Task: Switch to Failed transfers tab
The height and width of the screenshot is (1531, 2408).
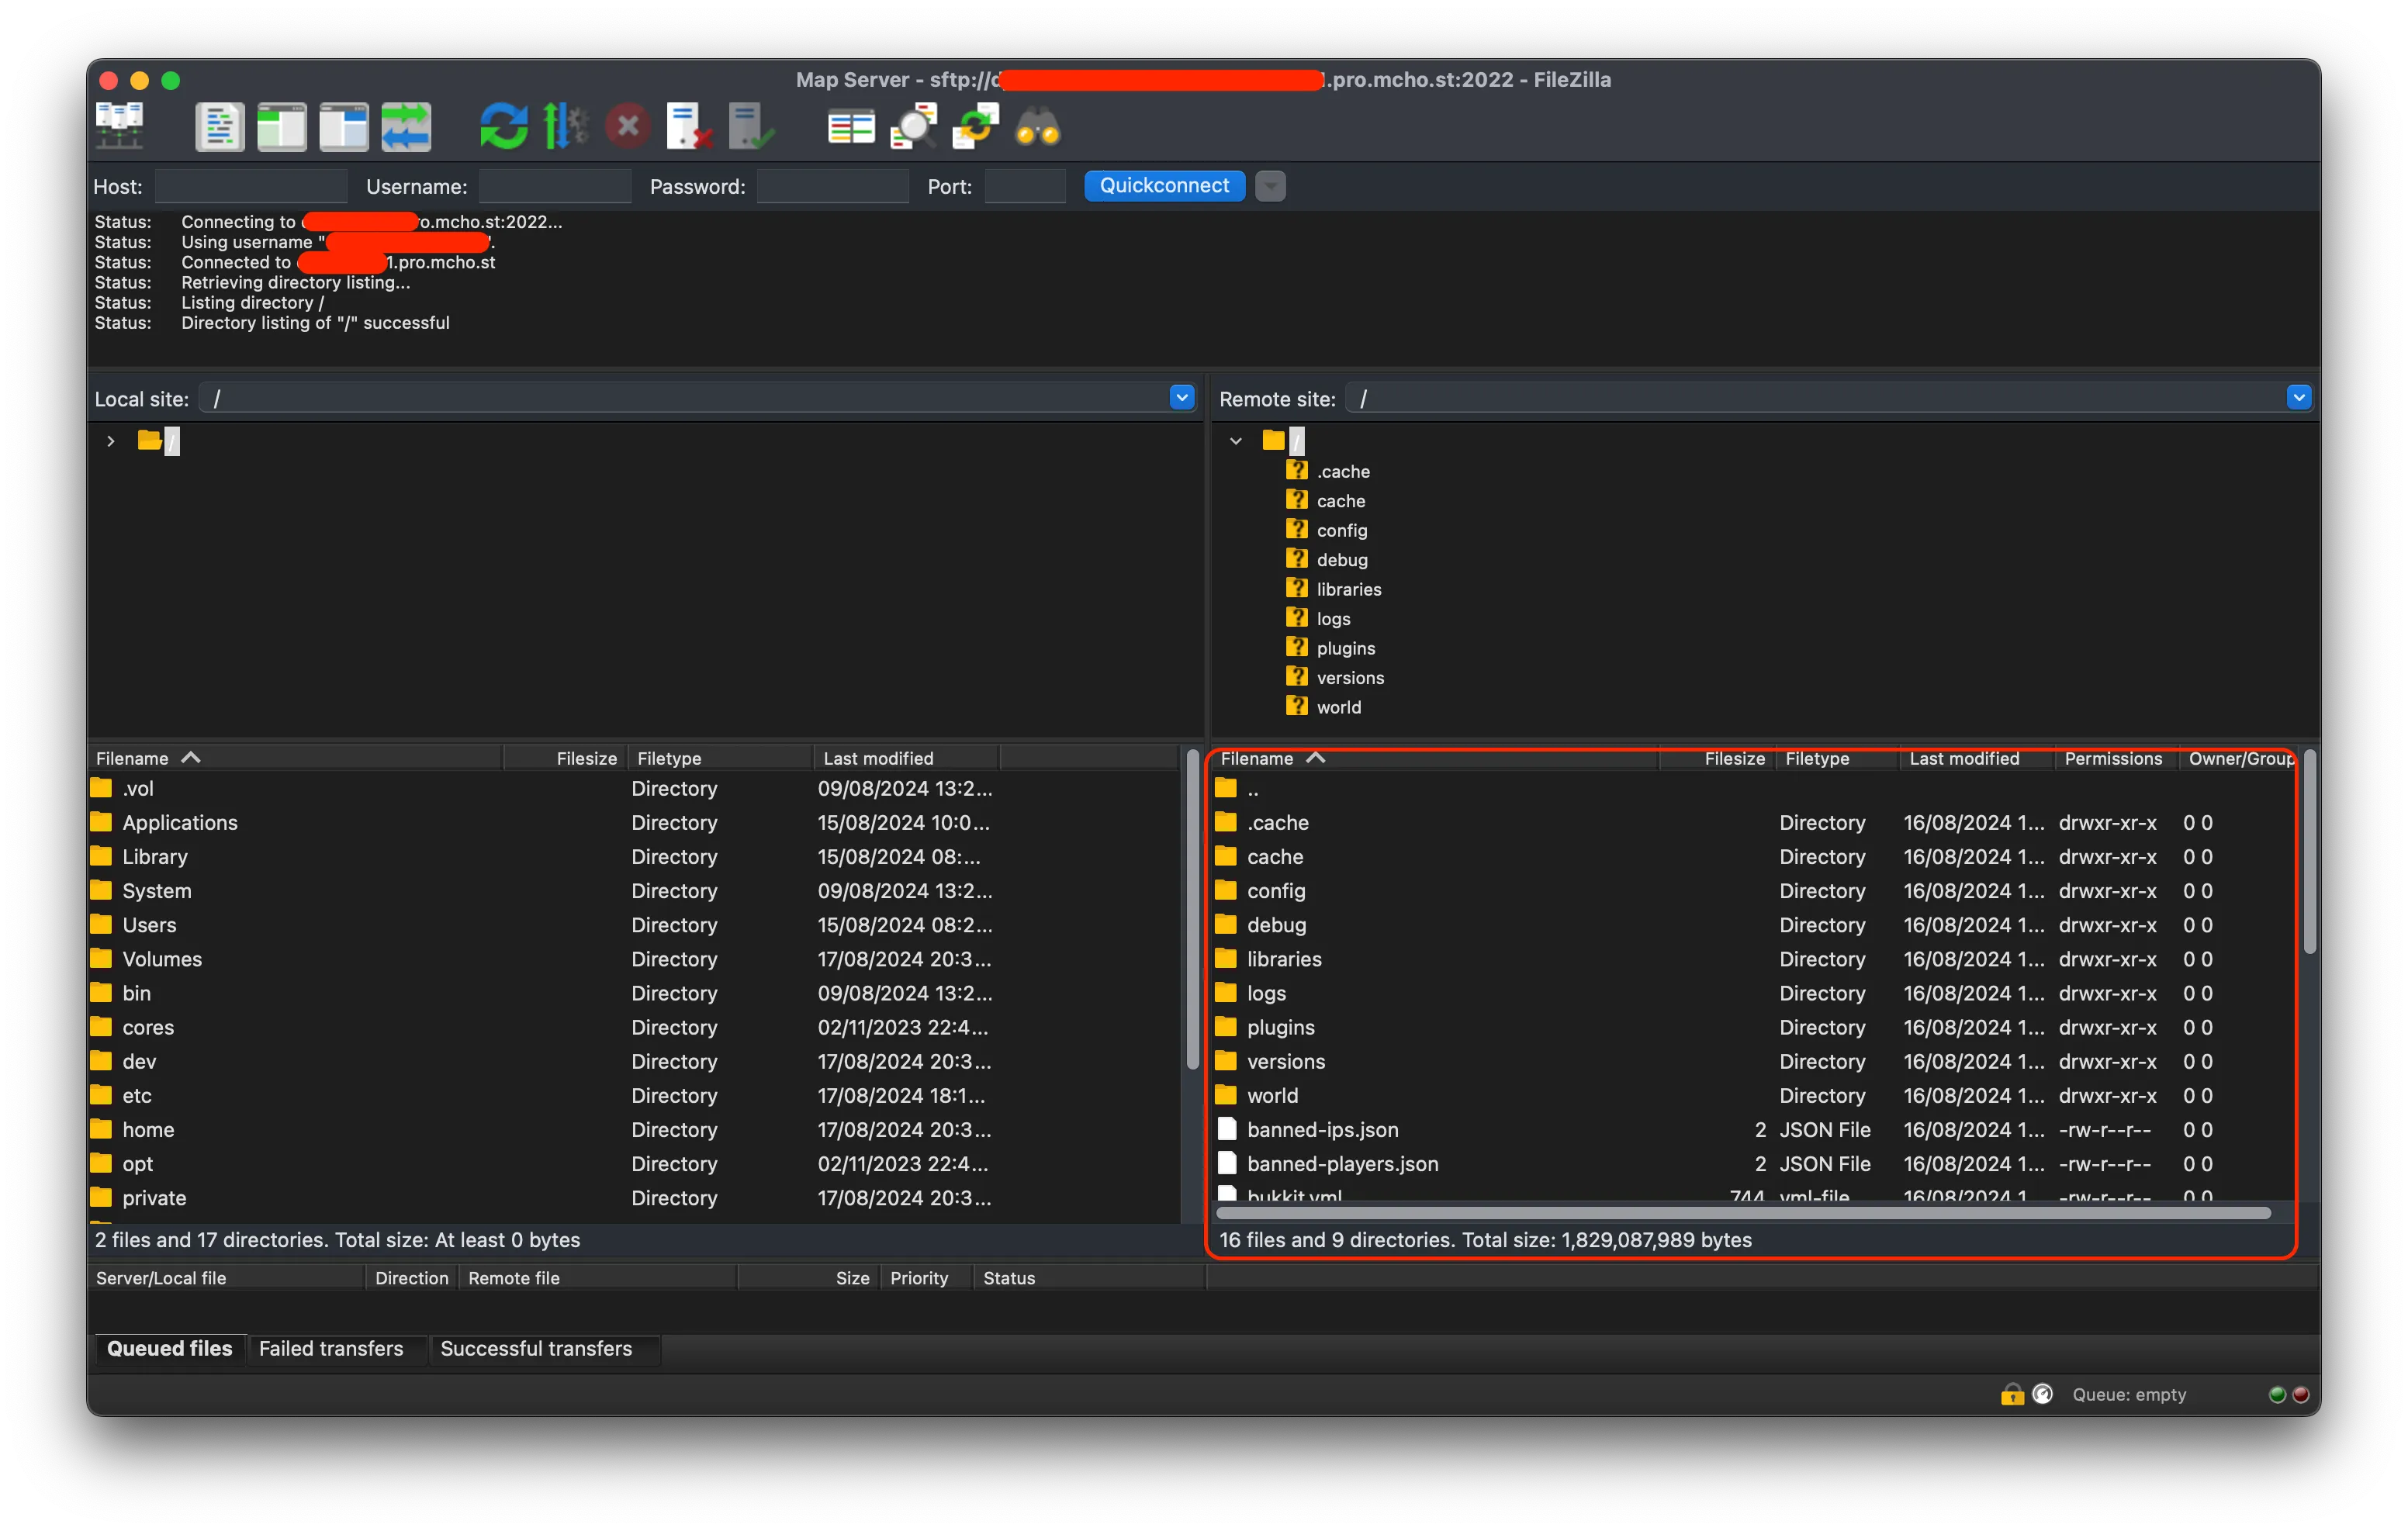Action: point(331,1348)
